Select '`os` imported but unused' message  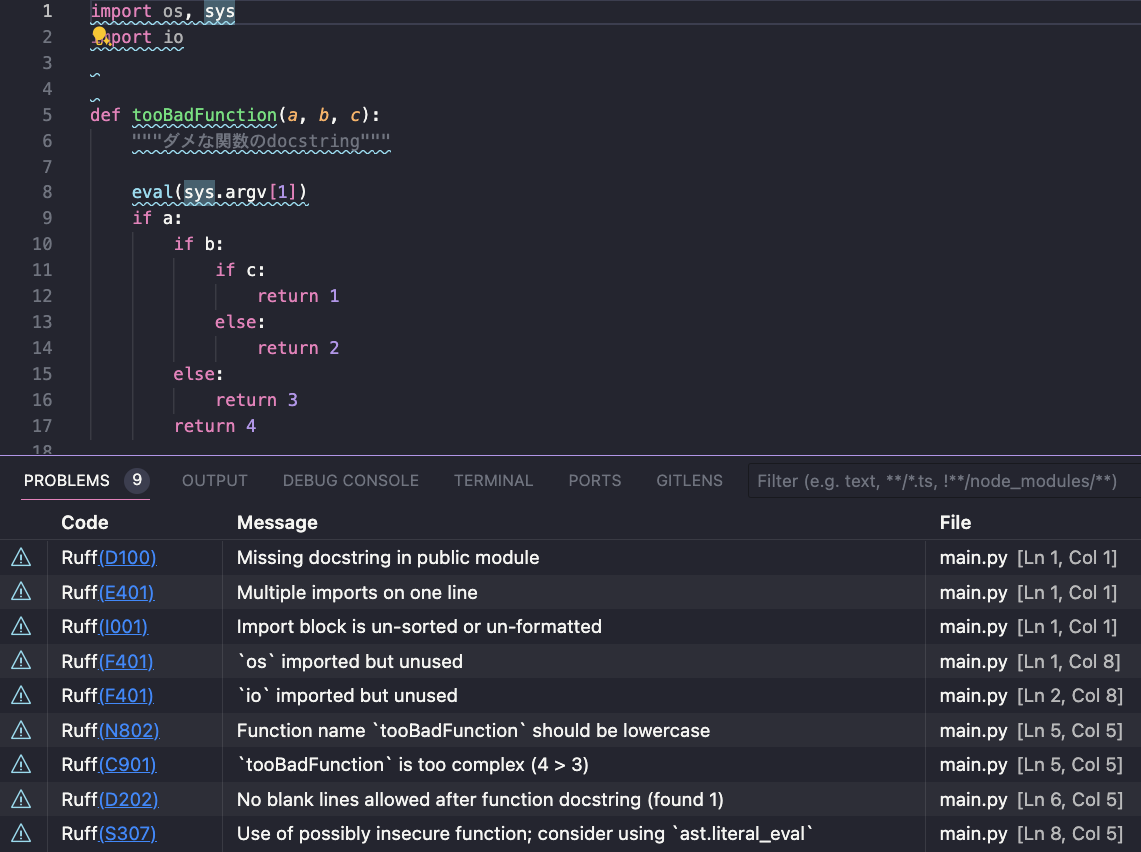(350, 661)
